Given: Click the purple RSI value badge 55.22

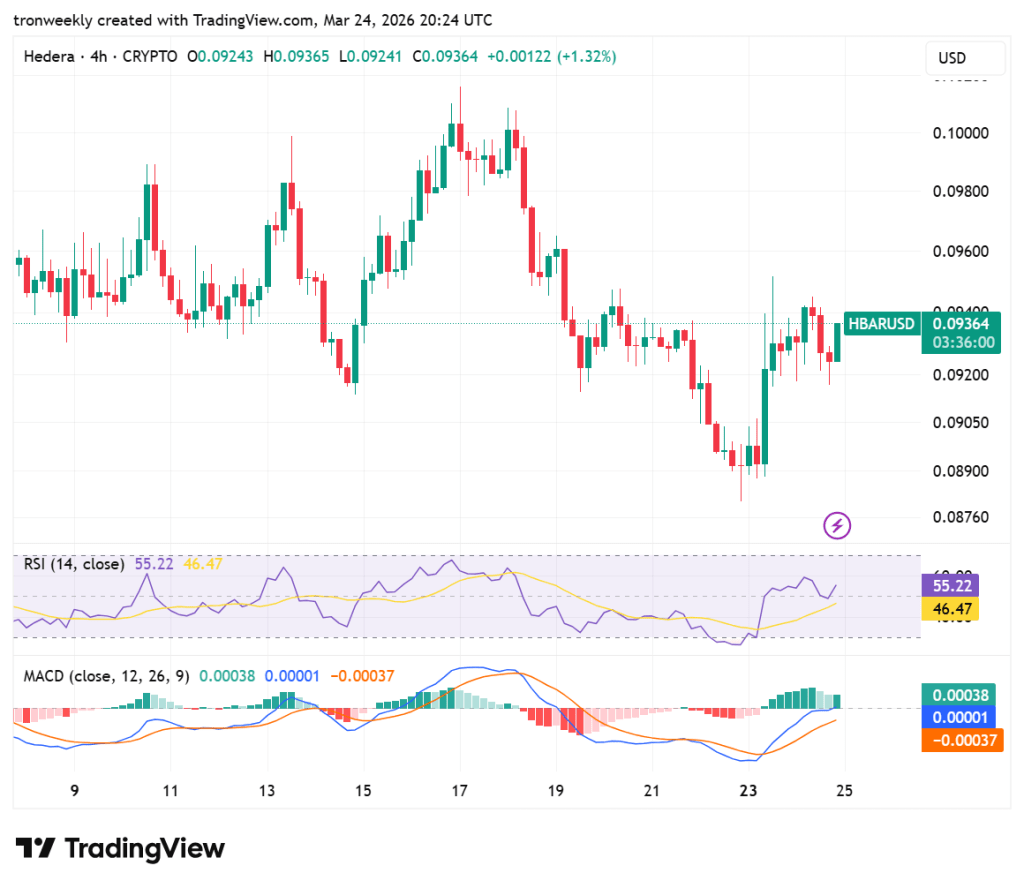Looking at the screenshot, I should [x=948, y=586].
